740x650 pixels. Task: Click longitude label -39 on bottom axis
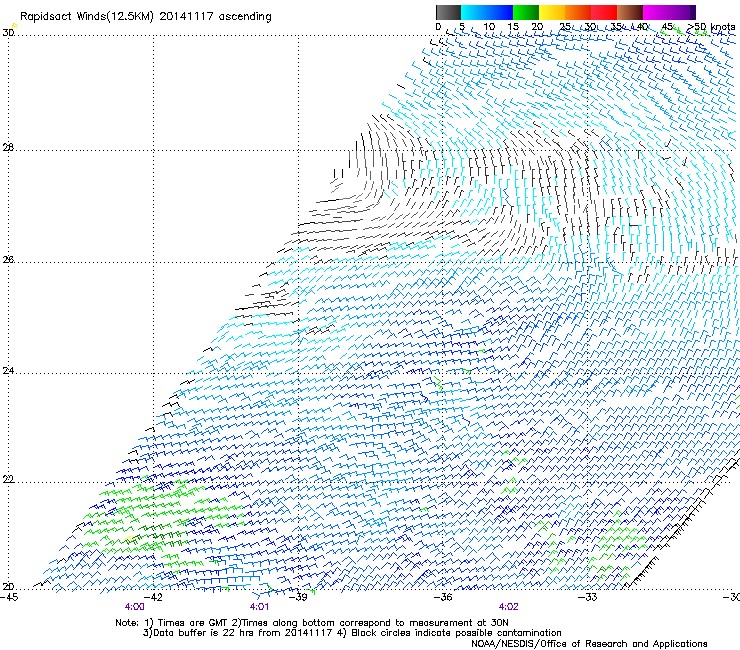298,597
